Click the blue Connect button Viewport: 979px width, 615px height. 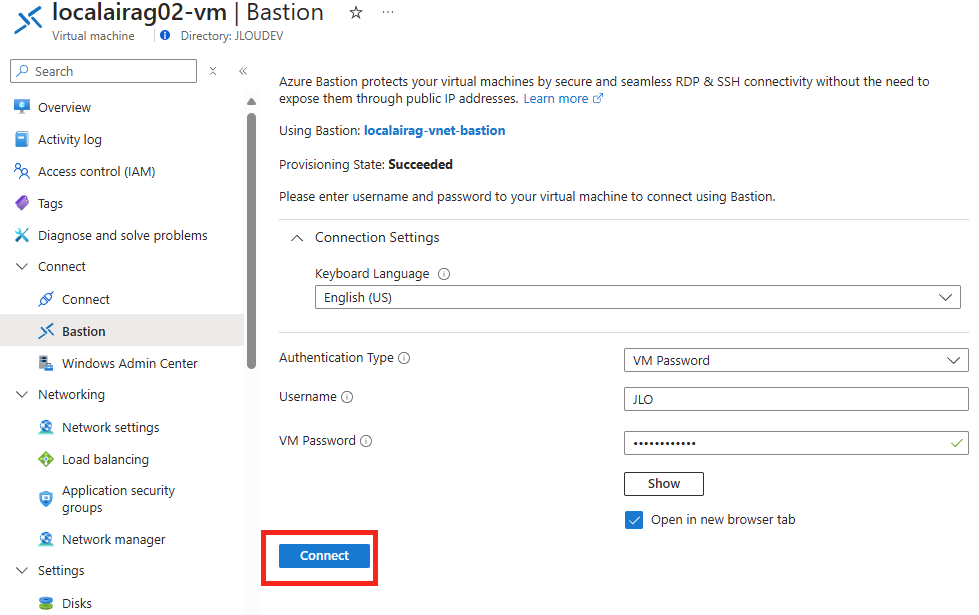click(324, 556)
